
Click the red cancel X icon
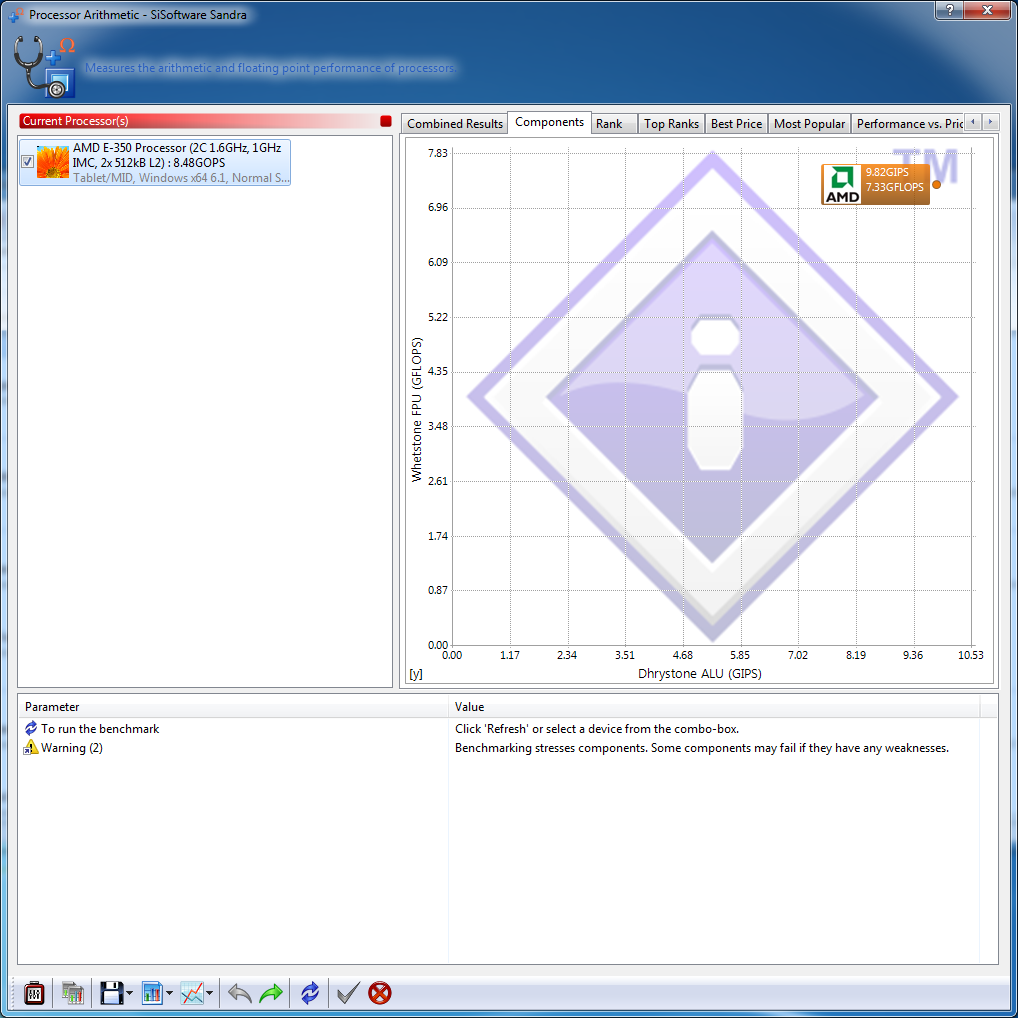pyautogui.click(x=380, y=993)
